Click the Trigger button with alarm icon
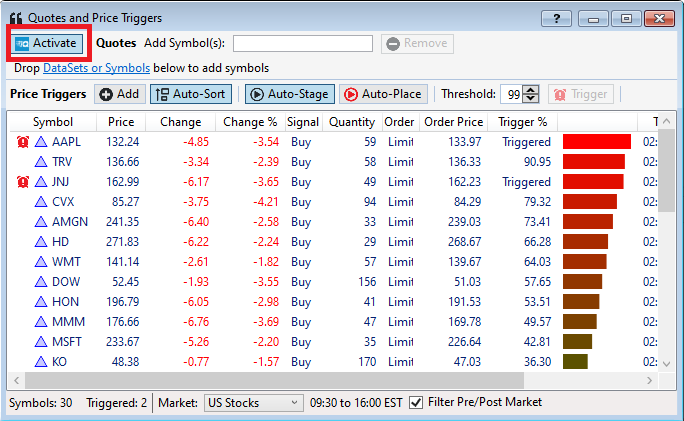The image size is (684, 421). pos(581,94)
